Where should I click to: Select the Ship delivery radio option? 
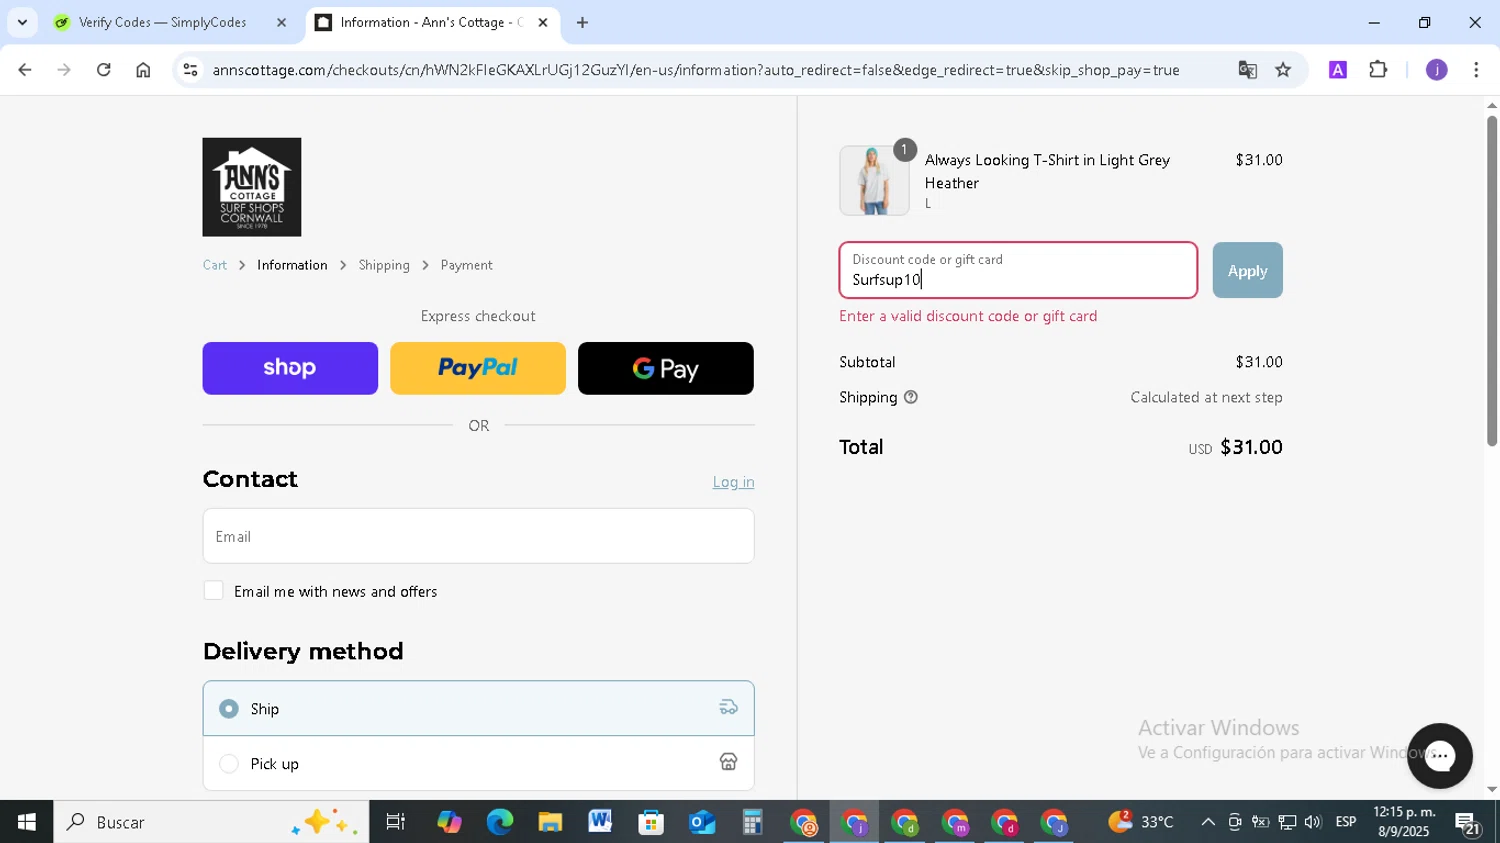(229, 709)
